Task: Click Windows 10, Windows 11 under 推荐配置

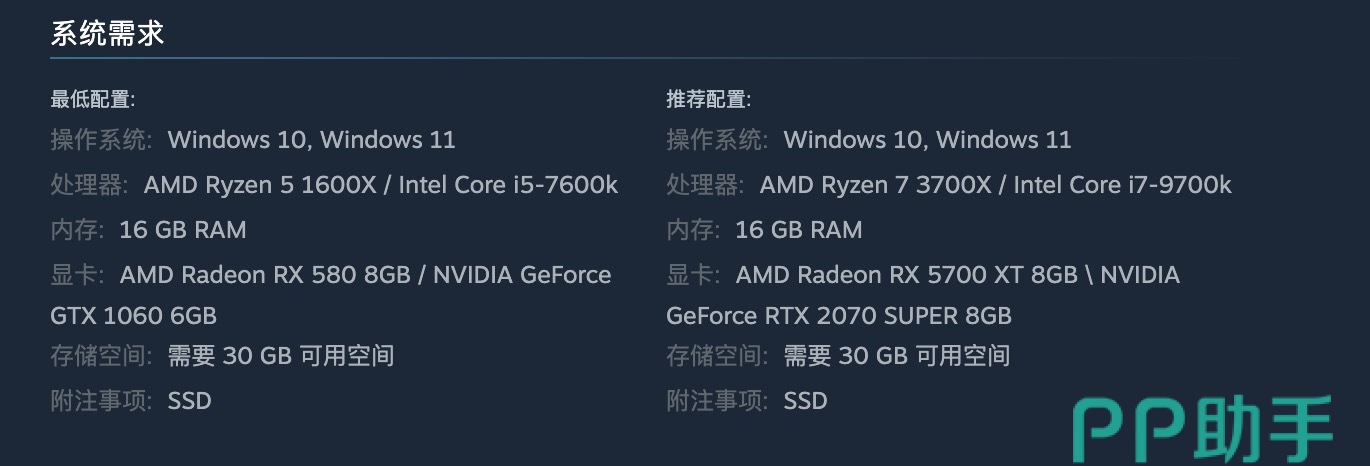Action: click(927, 140)
